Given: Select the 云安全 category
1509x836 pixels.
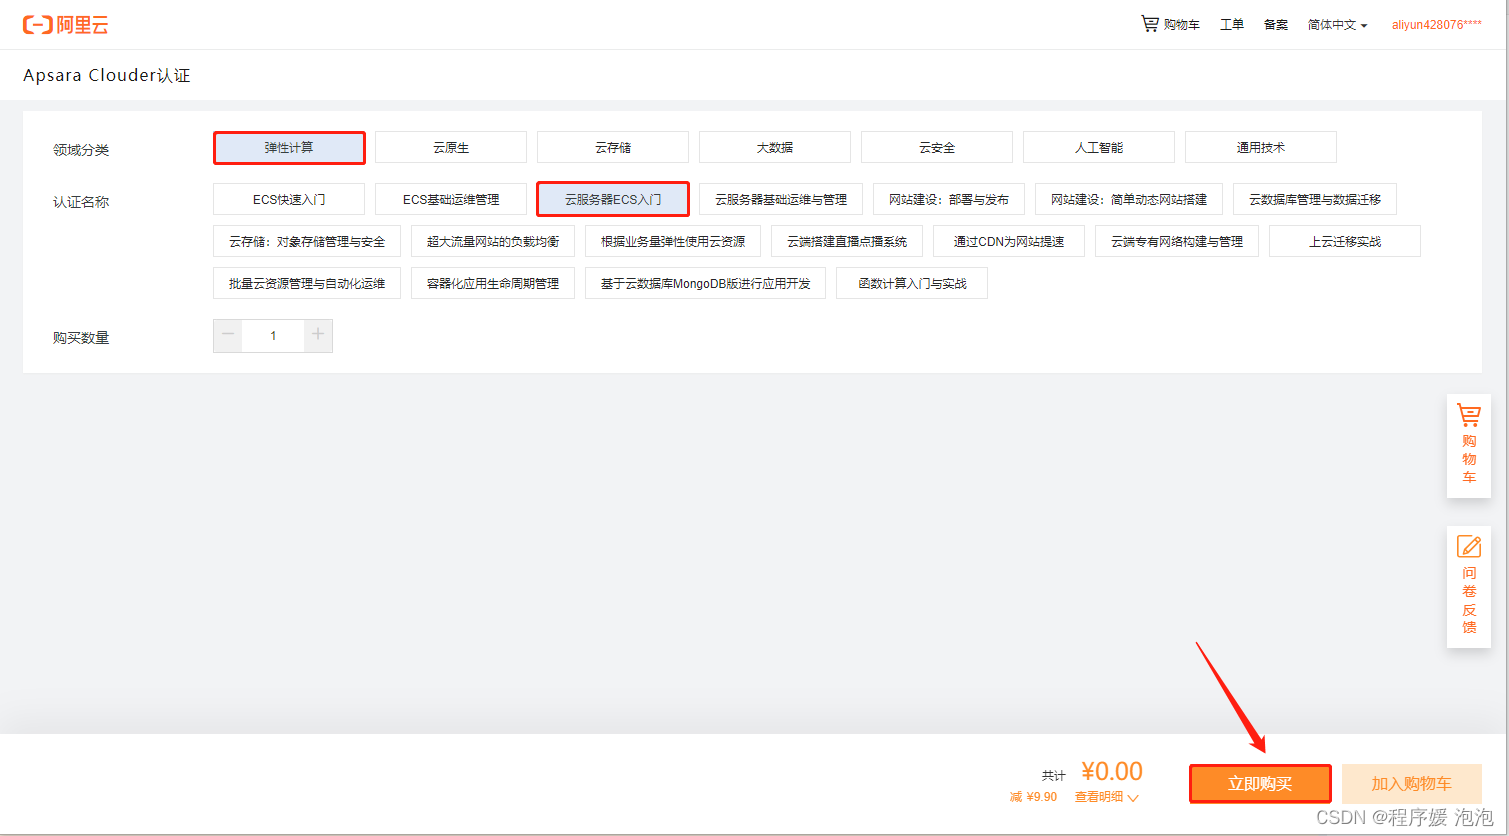Looking at the screenshot, I should click(x=937, y=148).
